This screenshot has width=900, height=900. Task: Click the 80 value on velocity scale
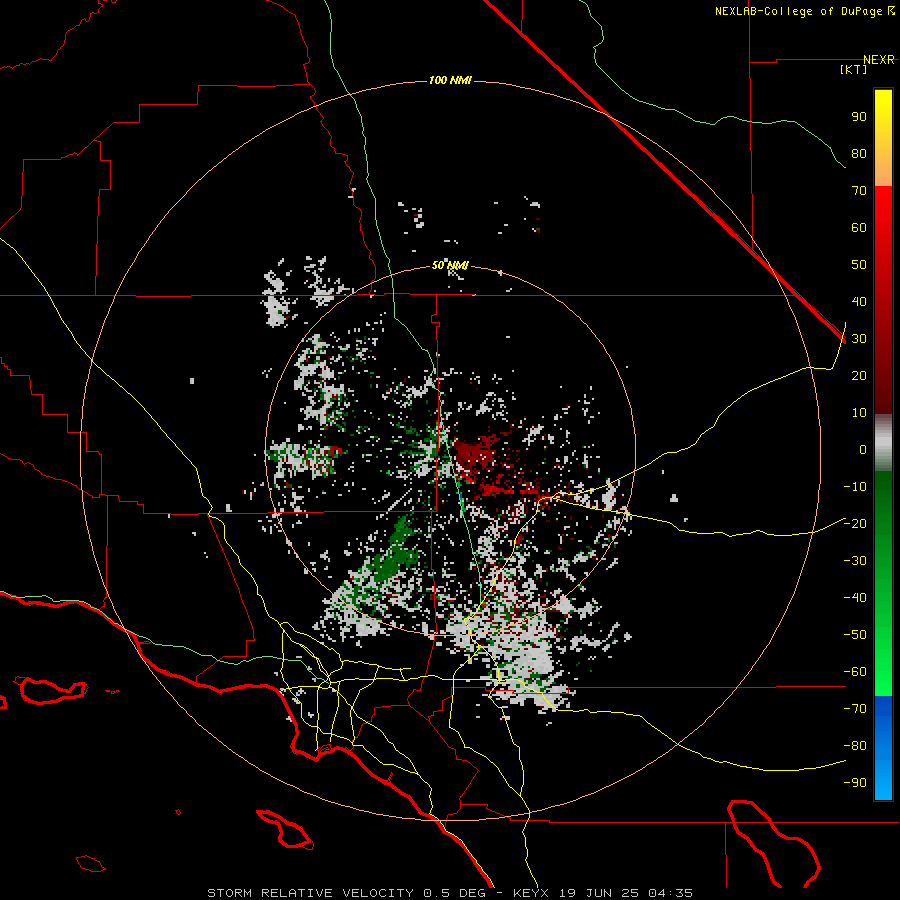click(x=859, y=153)
